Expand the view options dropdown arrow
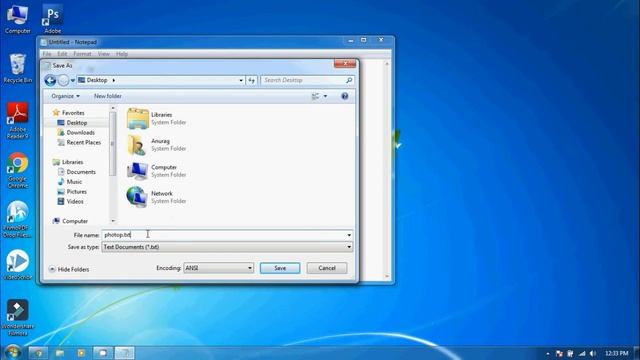Viewport: 640px width, 360px height. click(x=325, y=96)
